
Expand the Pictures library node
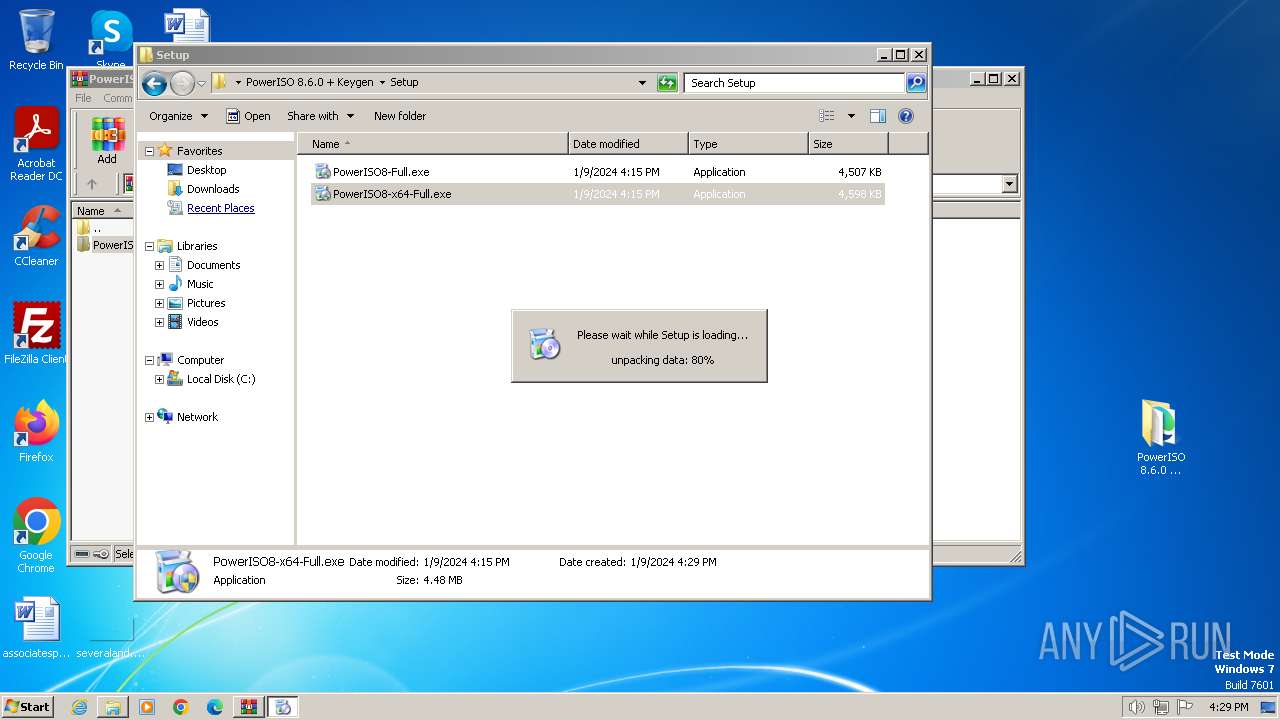coord(159,303)
